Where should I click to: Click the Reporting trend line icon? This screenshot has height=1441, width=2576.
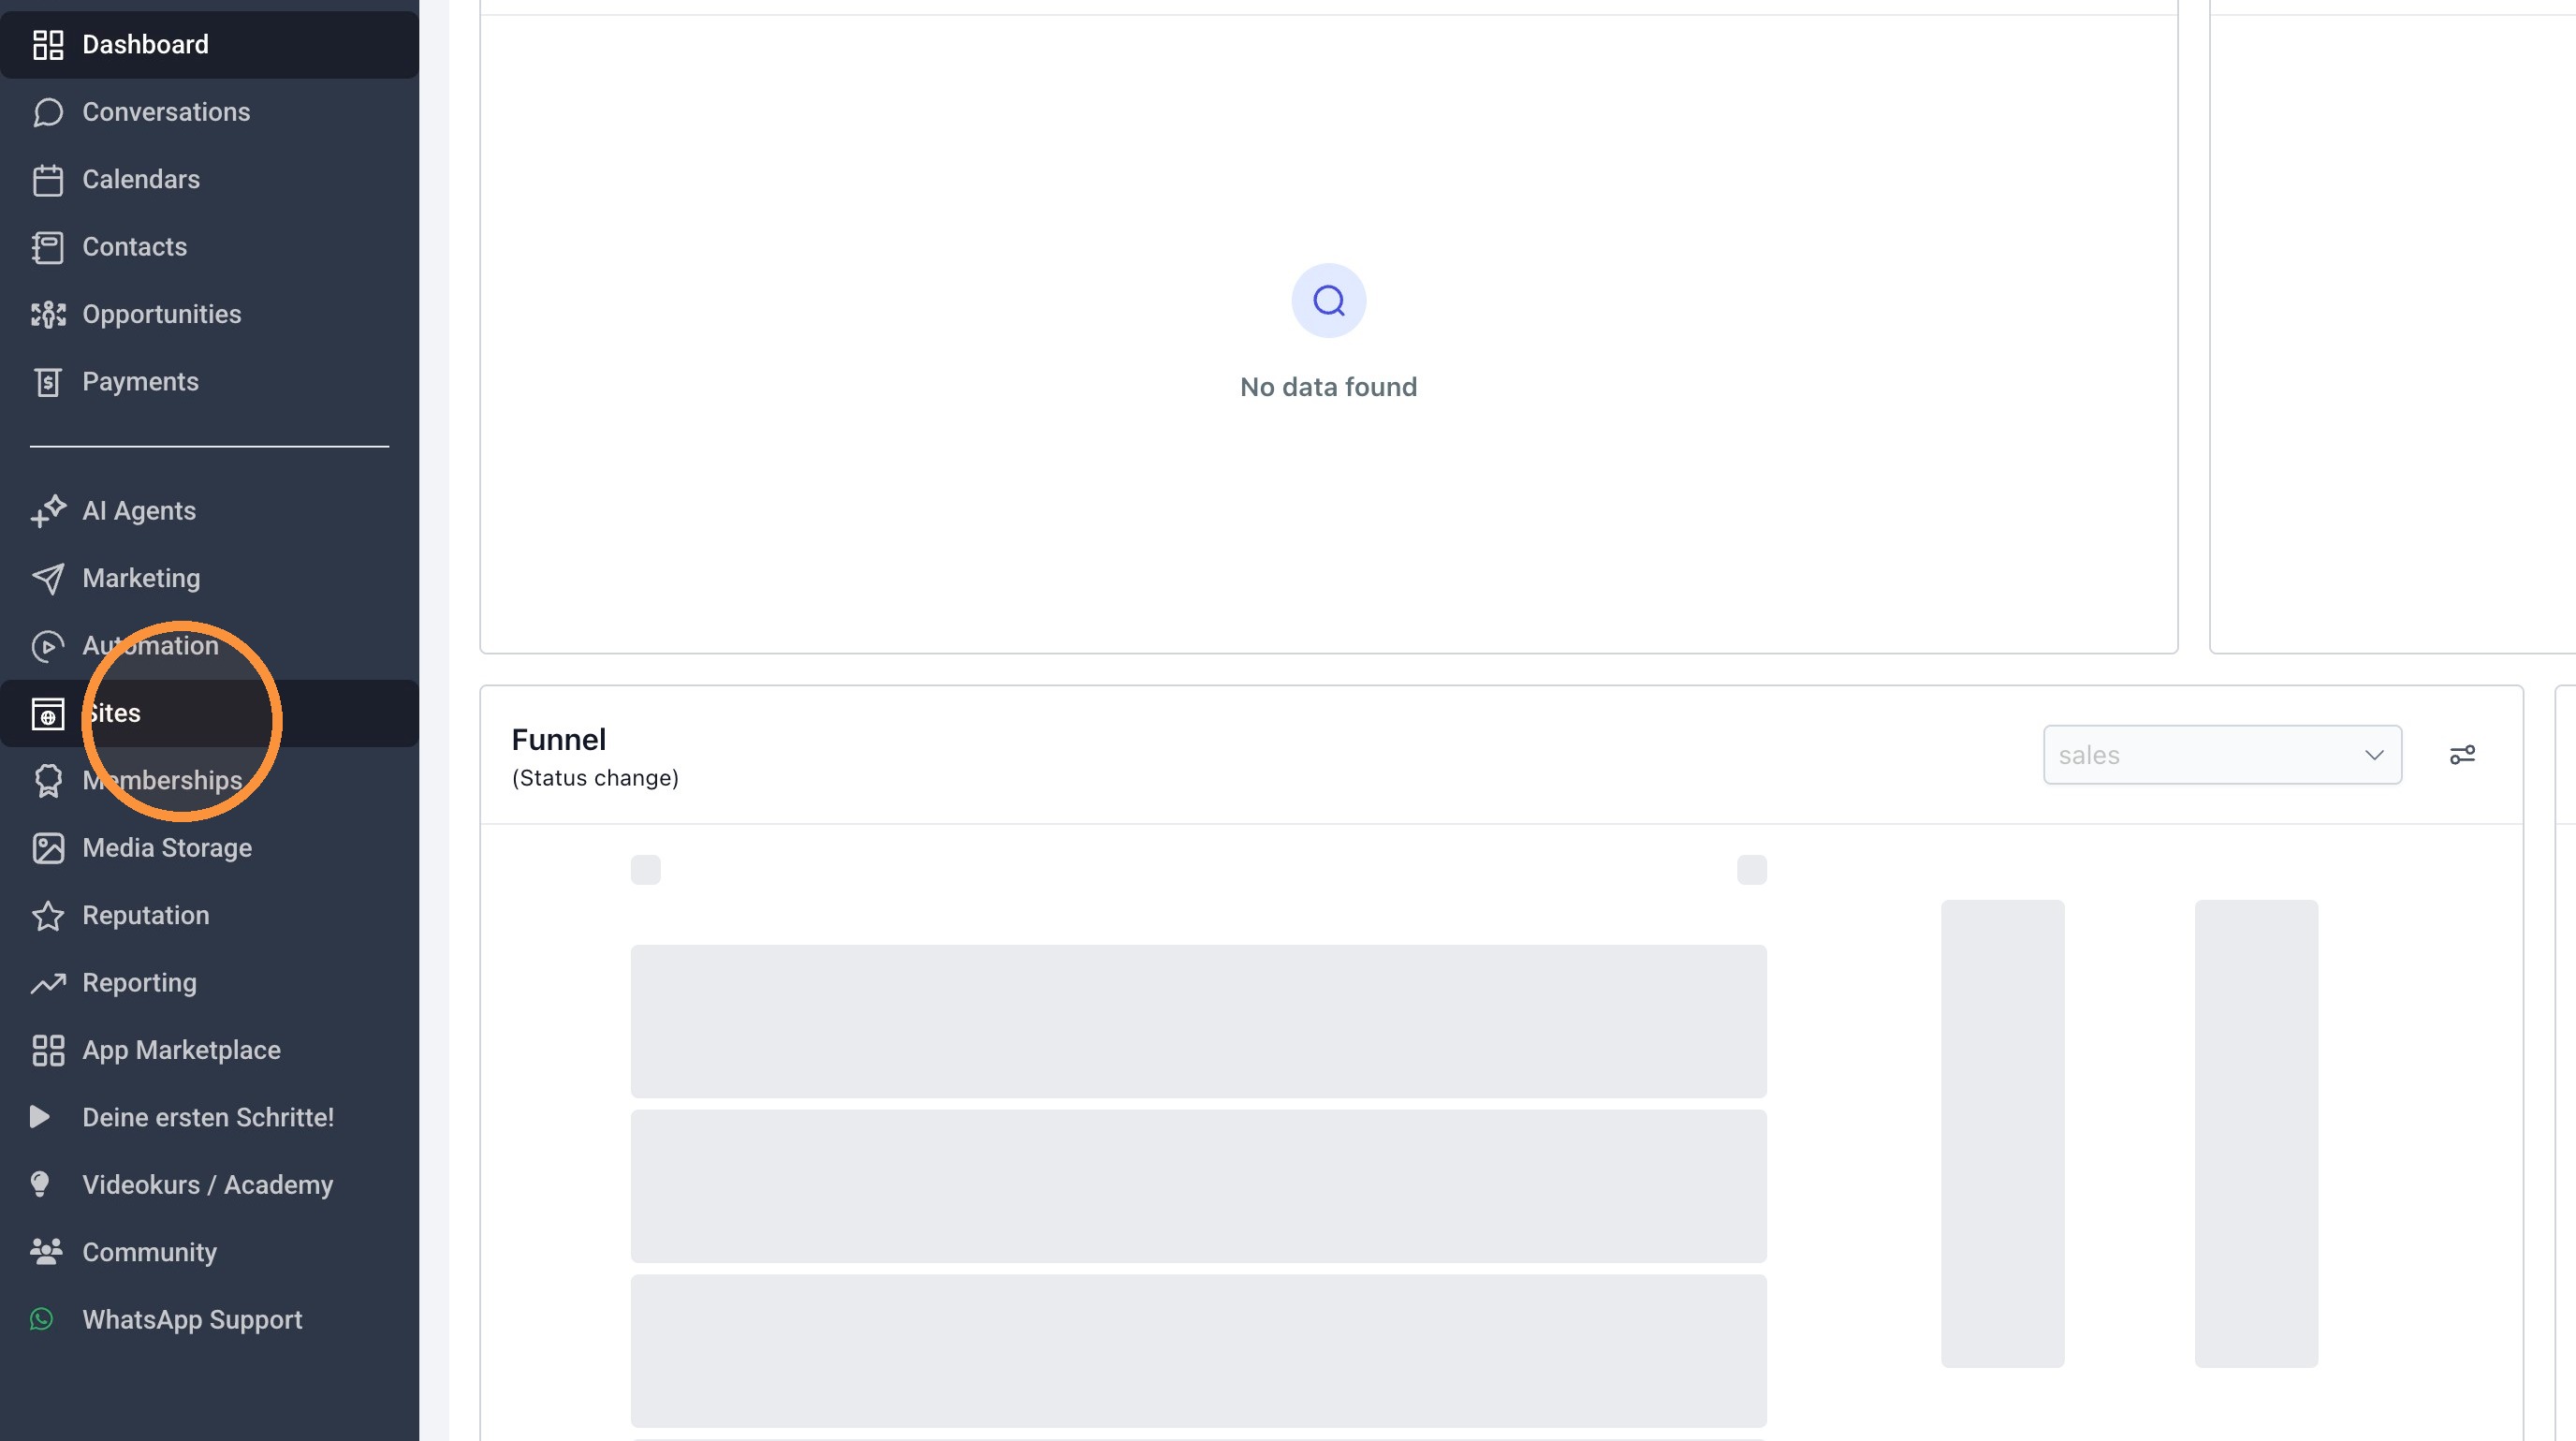(x=48, y=983)
